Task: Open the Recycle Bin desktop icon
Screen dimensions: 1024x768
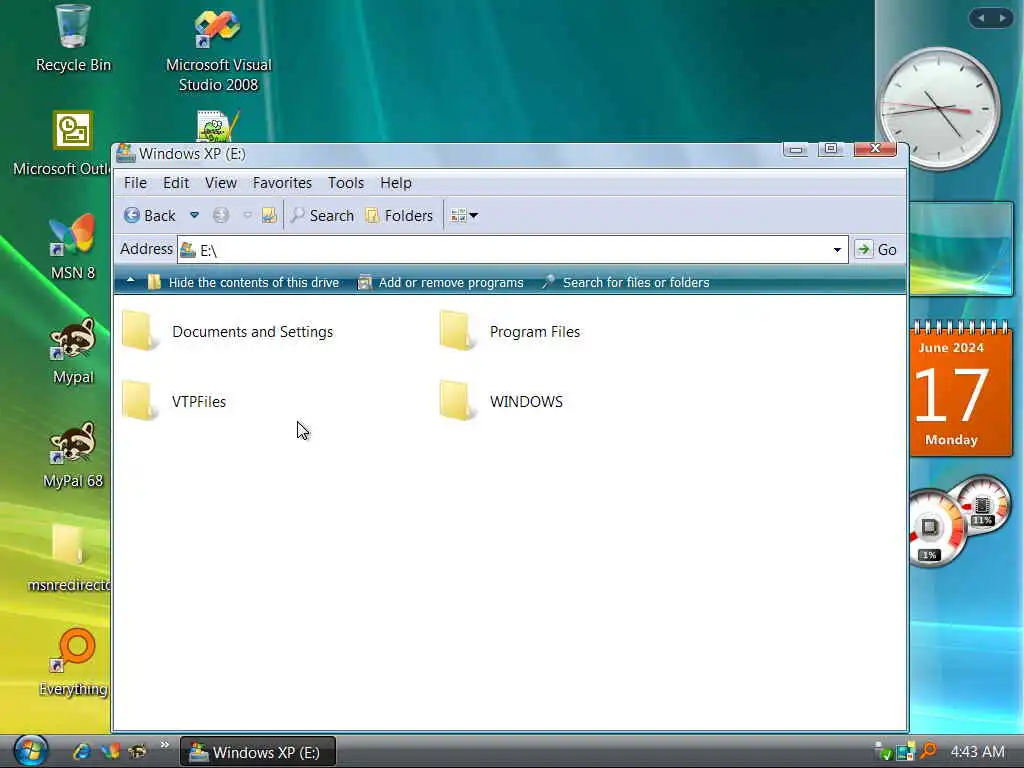Action: [72, 38]
